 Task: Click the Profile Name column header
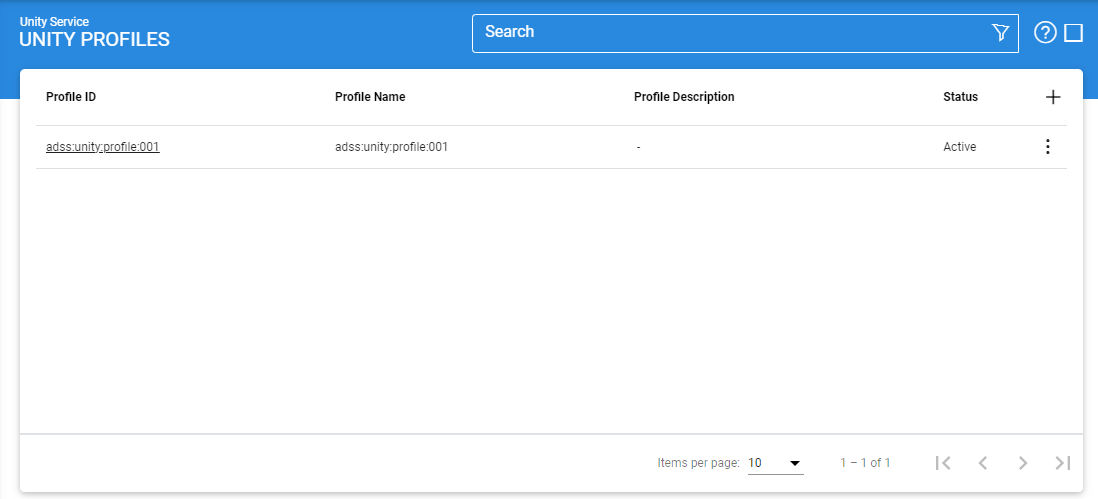tap(370, 97)
